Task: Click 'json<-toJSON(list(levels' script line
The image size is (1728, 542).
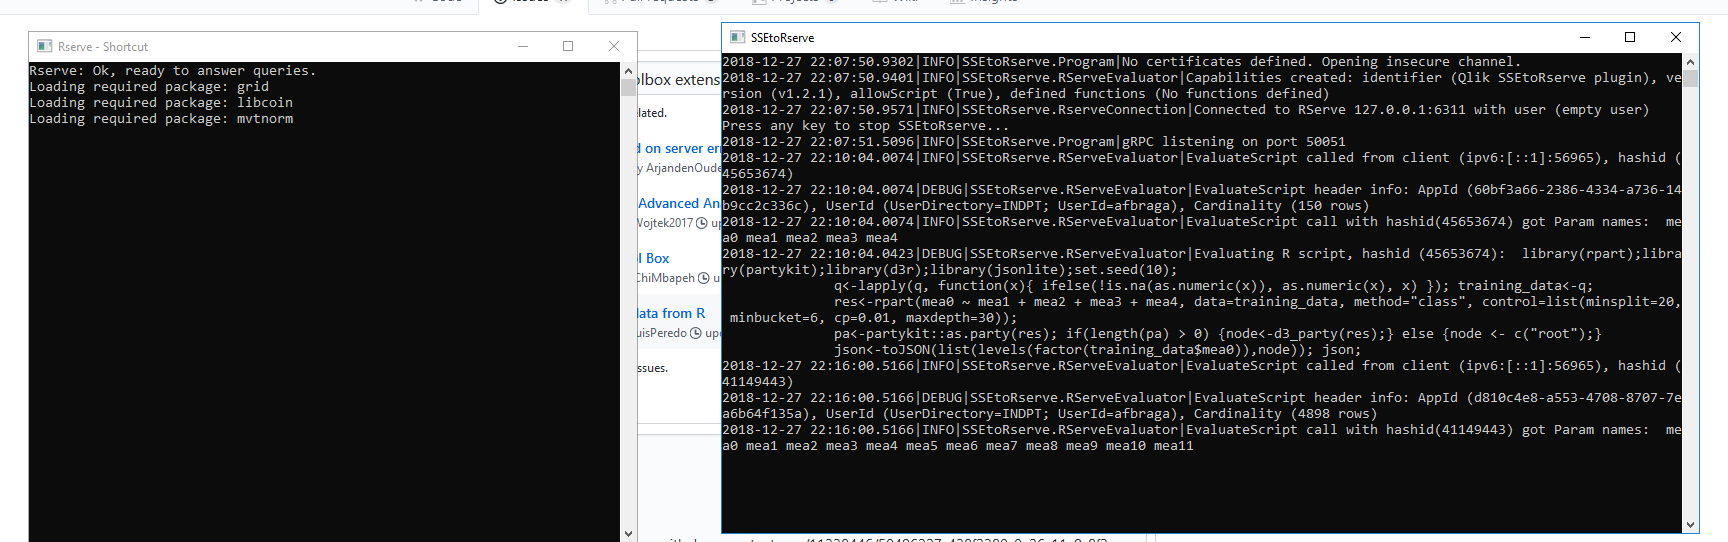Action: [1097, 350]
